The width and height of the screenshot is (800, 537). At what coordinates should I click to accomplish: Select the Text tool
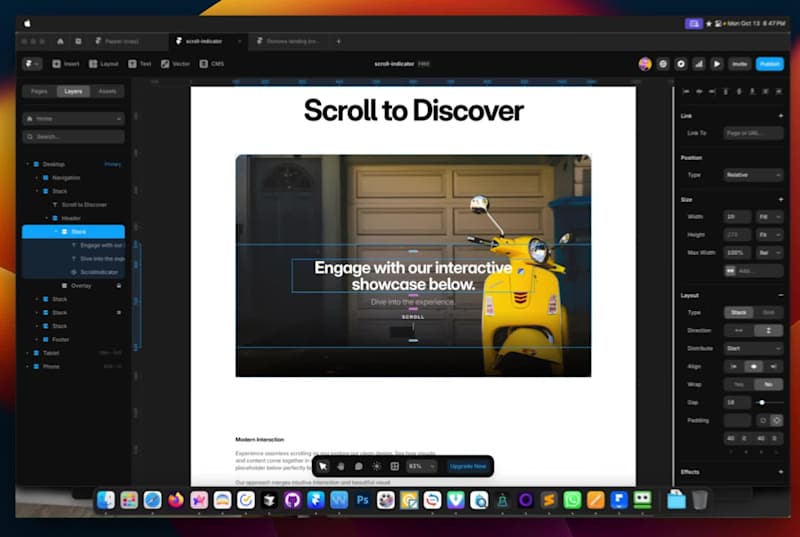click(x=140, y=64)
